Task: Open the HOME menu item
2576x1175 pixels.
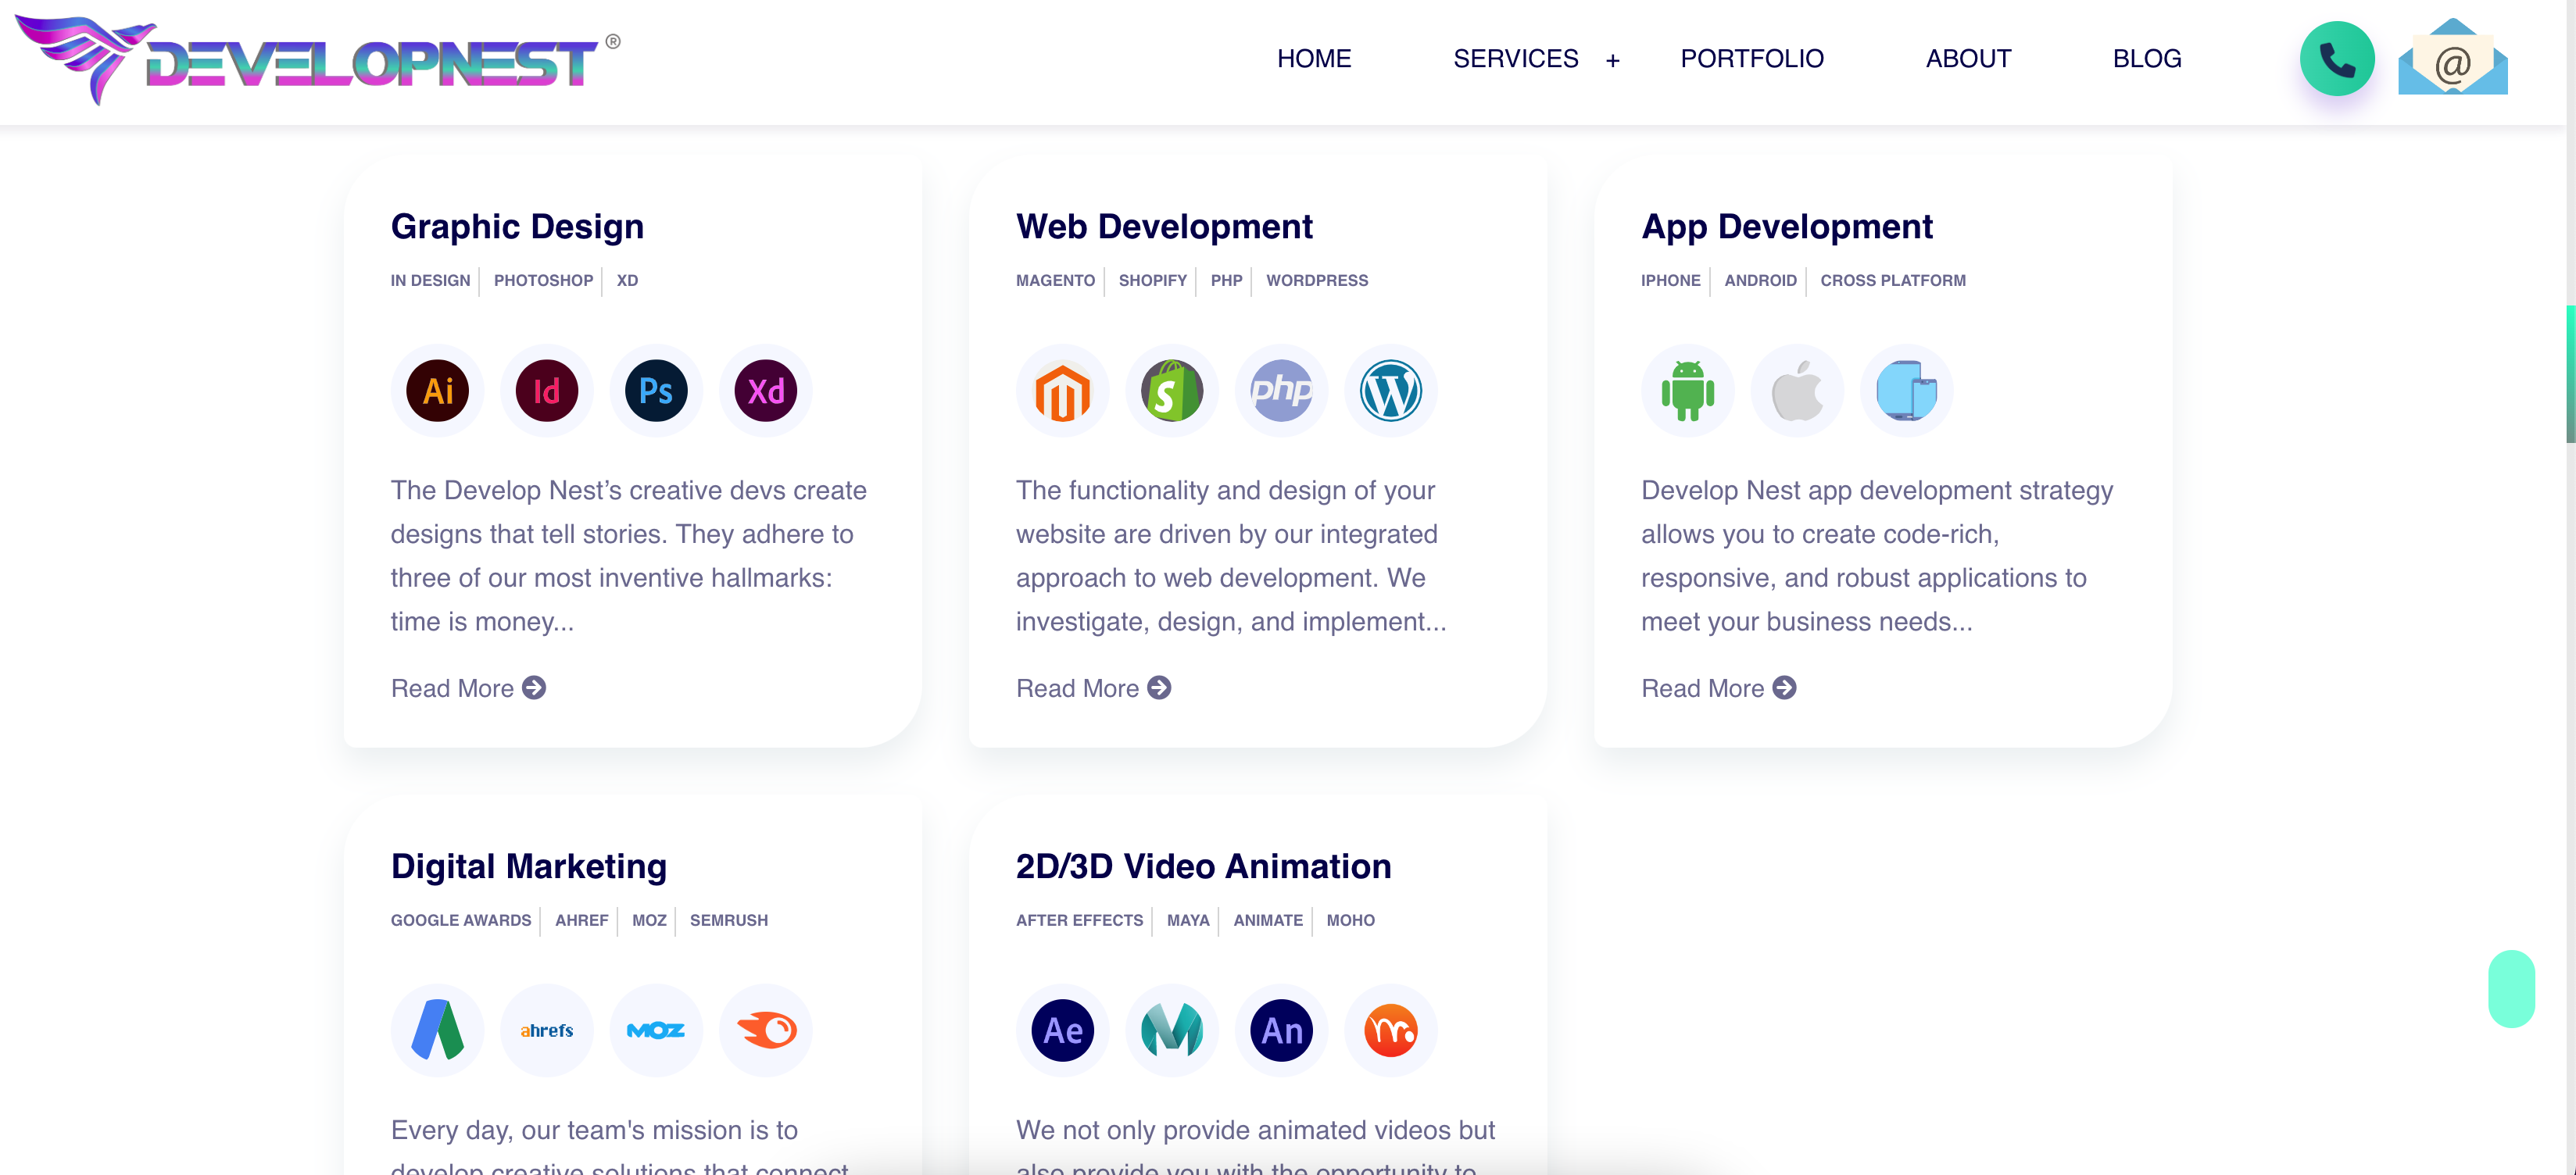Action: point(1314,59)
